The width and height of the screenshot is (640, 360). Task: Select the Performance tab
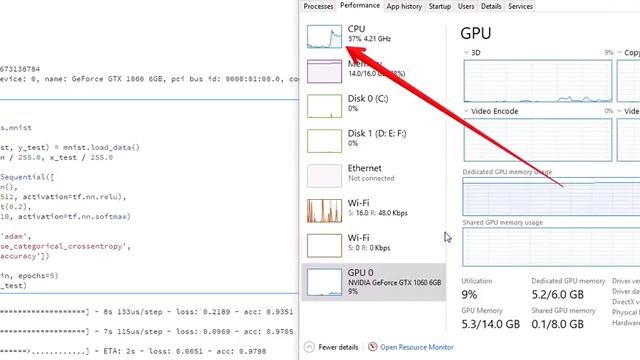[360, 6]
